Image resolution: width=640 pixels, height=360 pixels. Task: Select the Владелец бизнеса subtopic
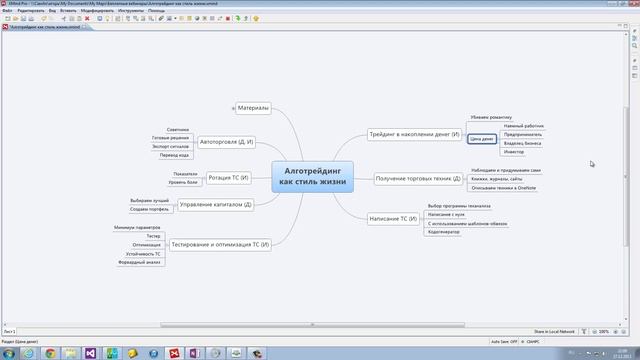pos(522,143)
